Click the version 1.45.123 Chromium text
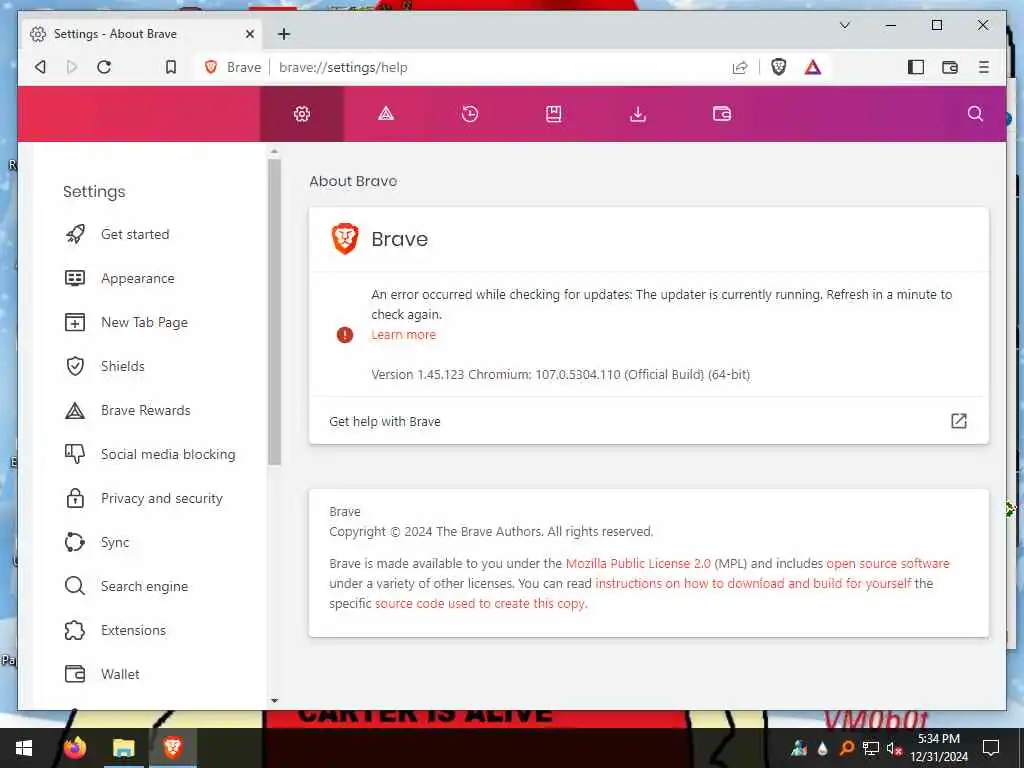 (x=560, y=374)
